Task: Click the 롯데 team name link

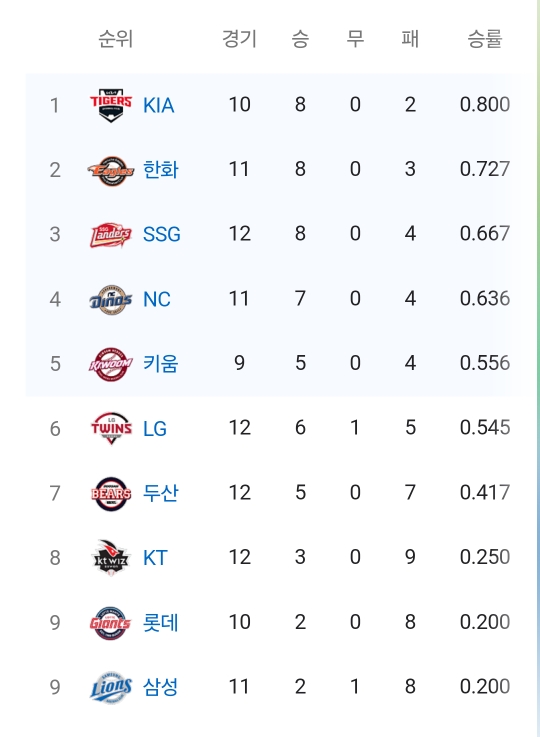Action: (161, 623)
